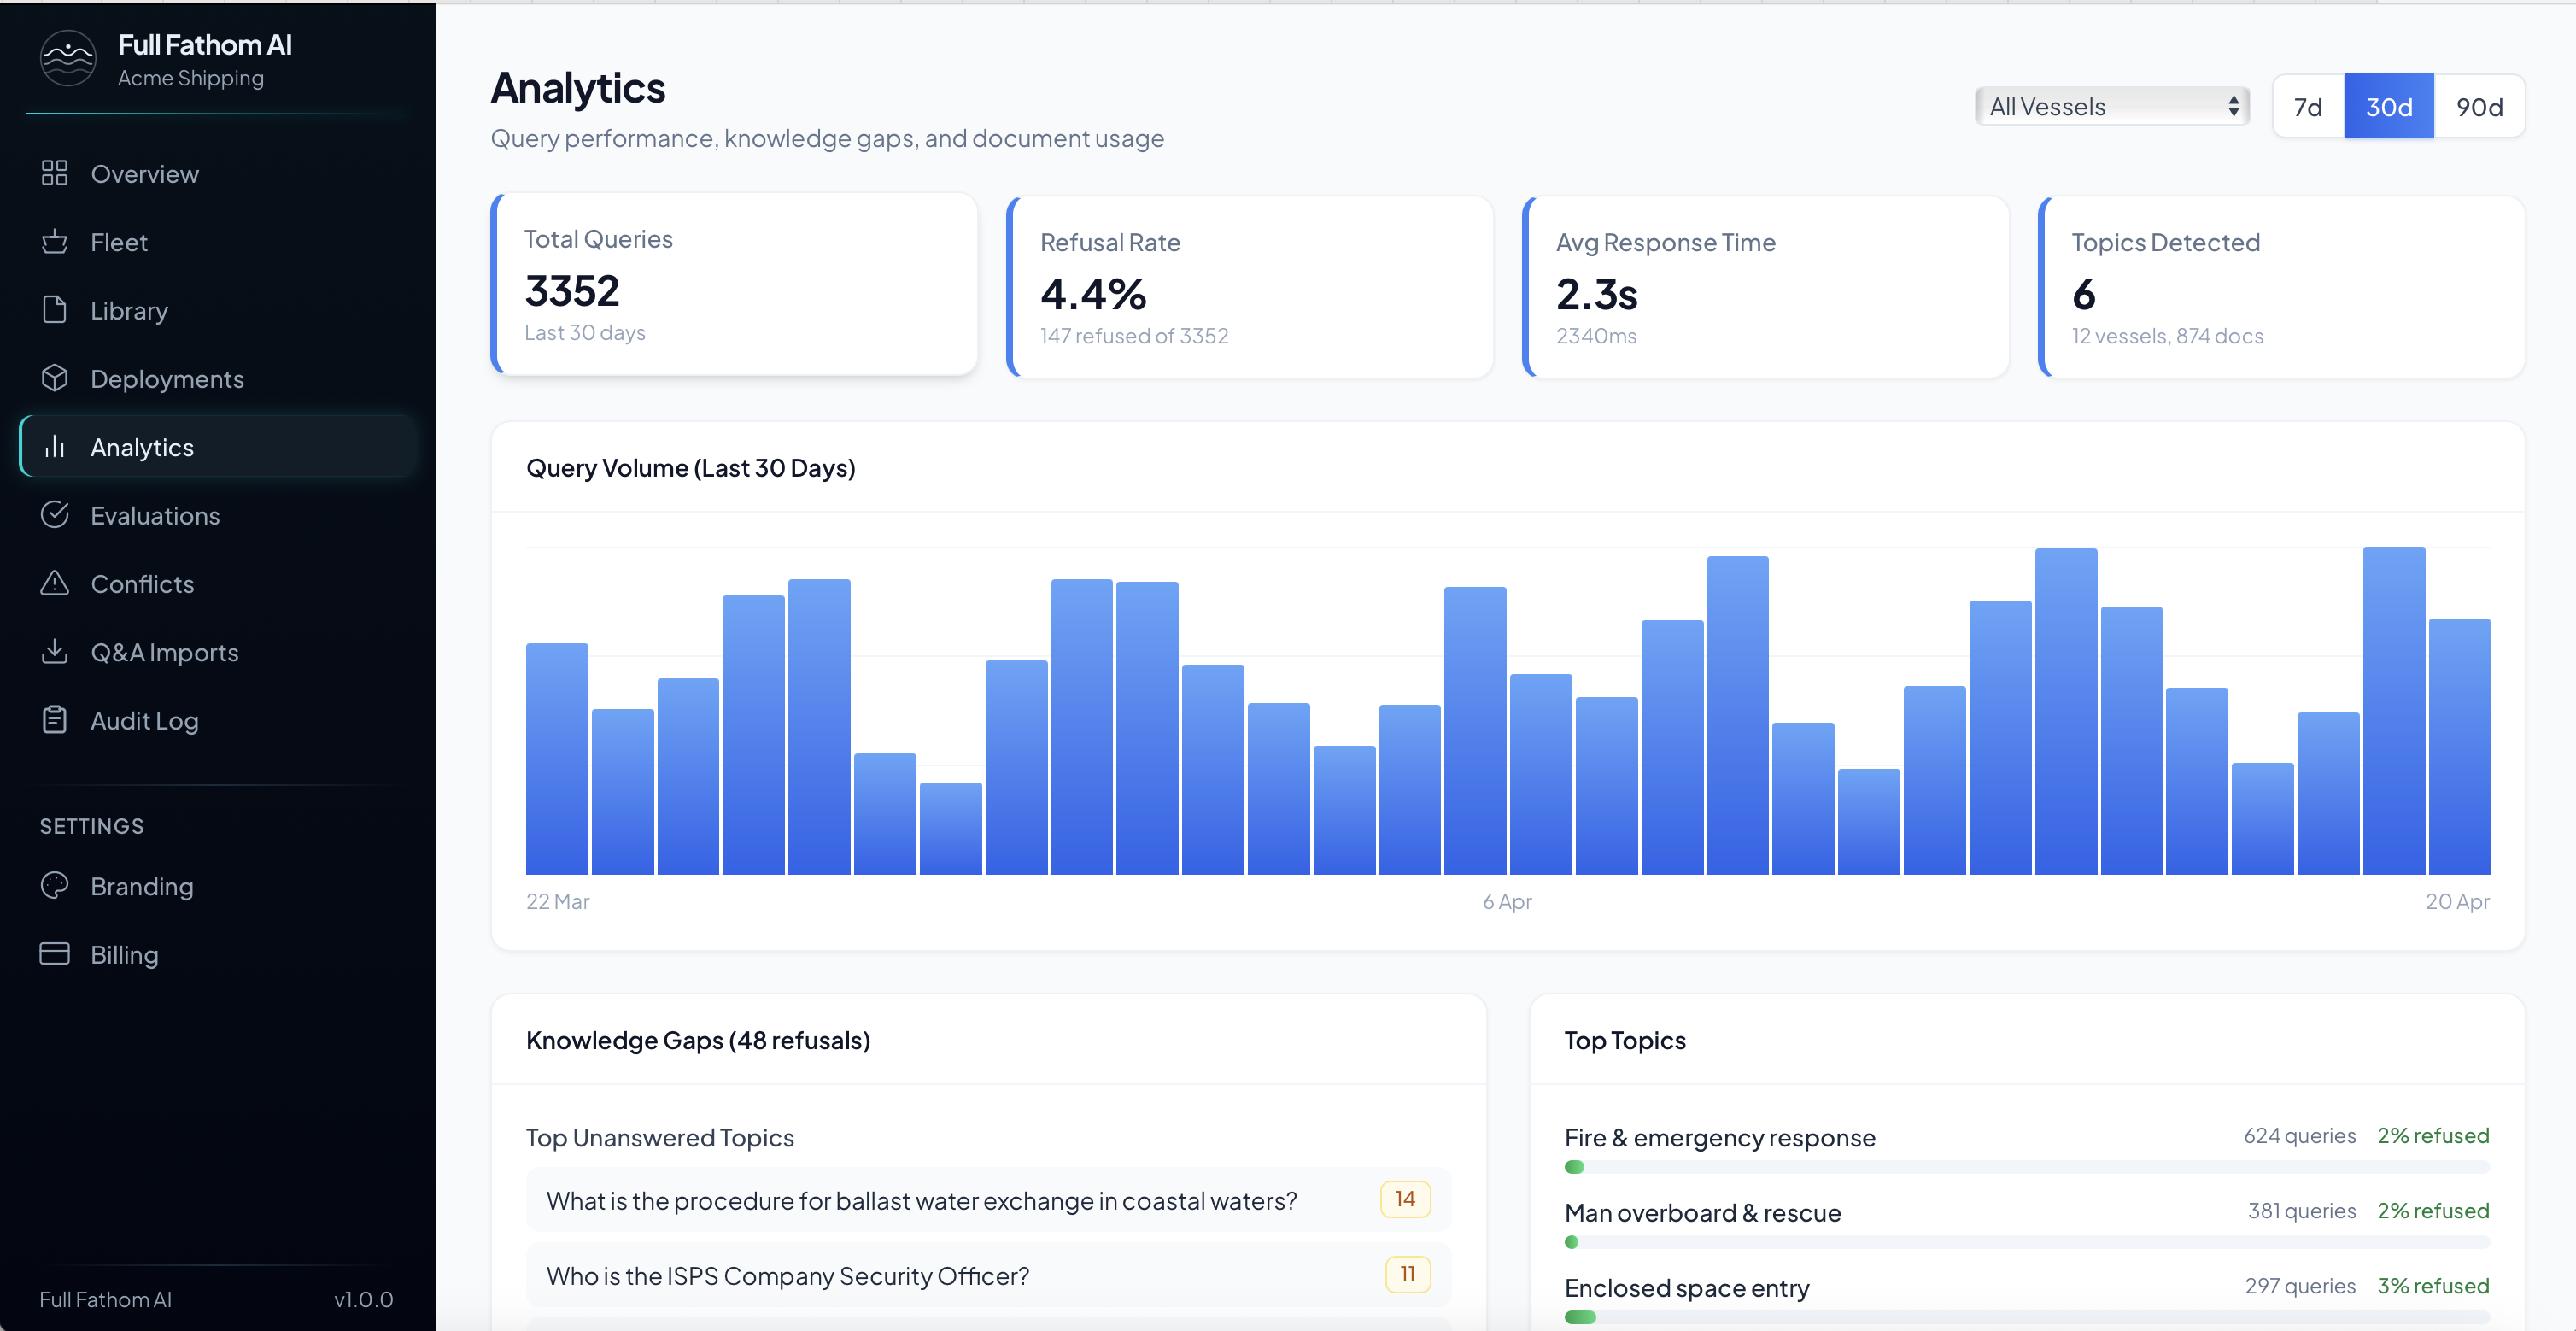The width and height of the screenshot is (2576, 1331).
Task: Navigate to Deployments
Action: [x=217, y=378]
